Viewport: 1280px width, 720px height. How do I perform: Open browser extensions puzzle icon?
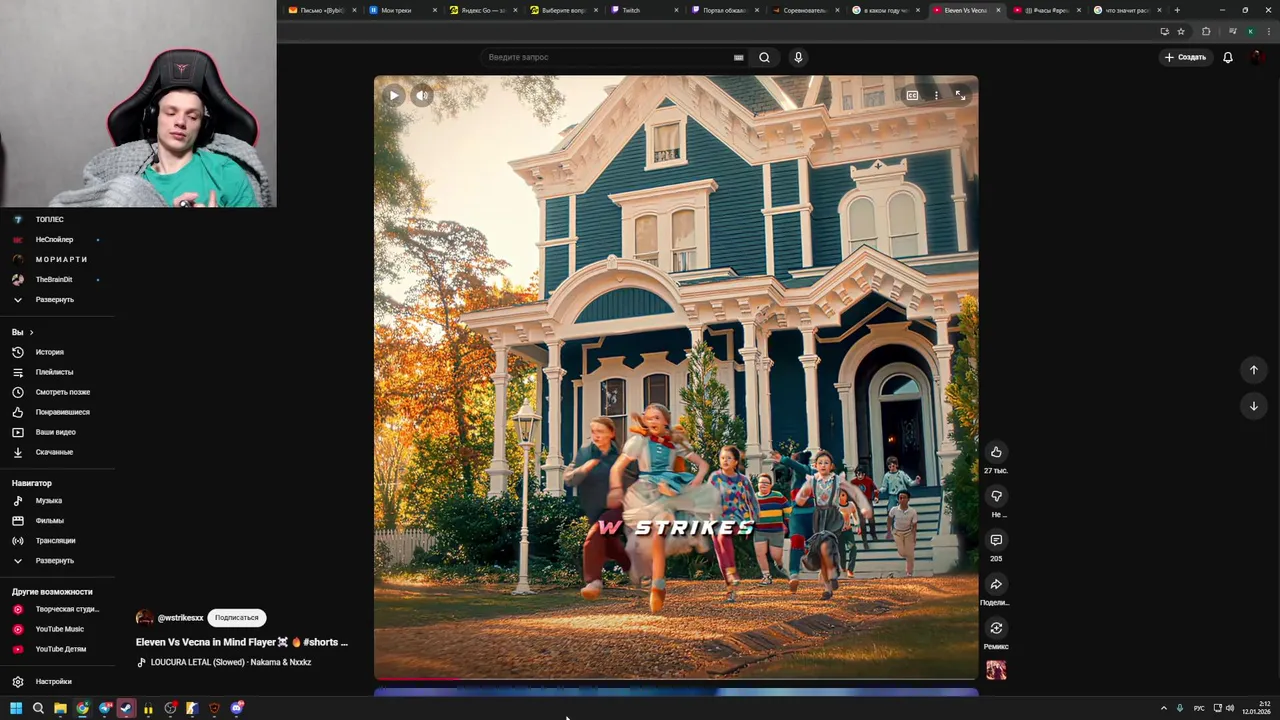[1206, 31]
